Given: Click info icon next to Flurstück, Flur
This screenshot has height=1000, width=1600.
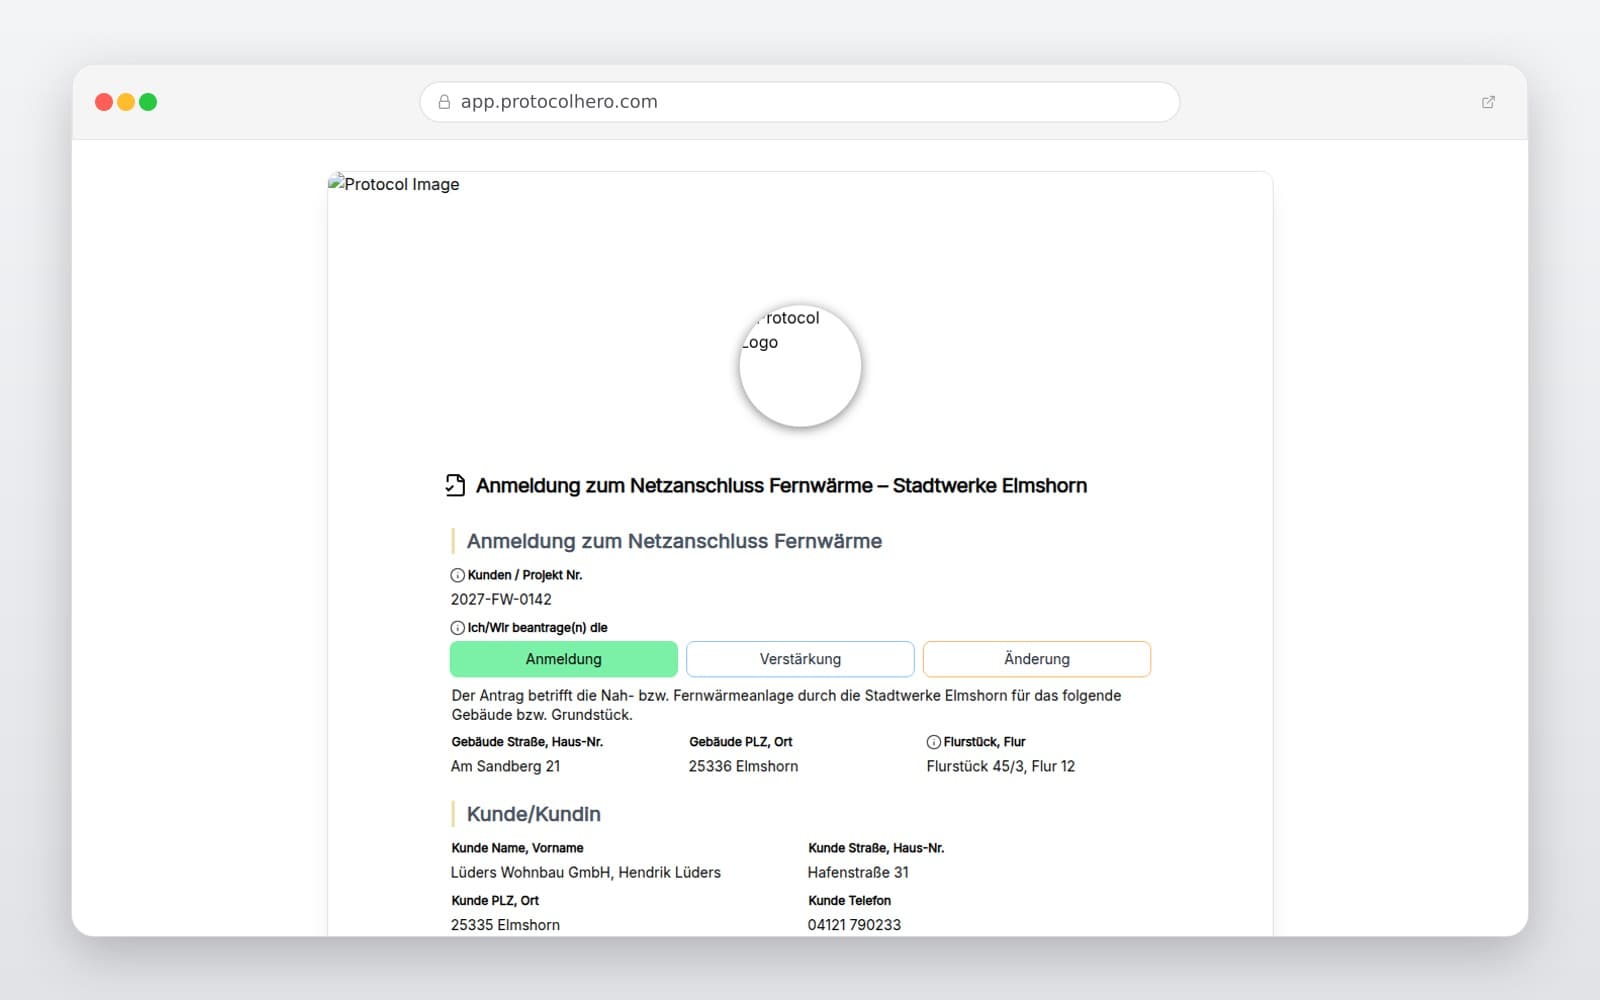Looking at the screenshot, I should 934,742.
